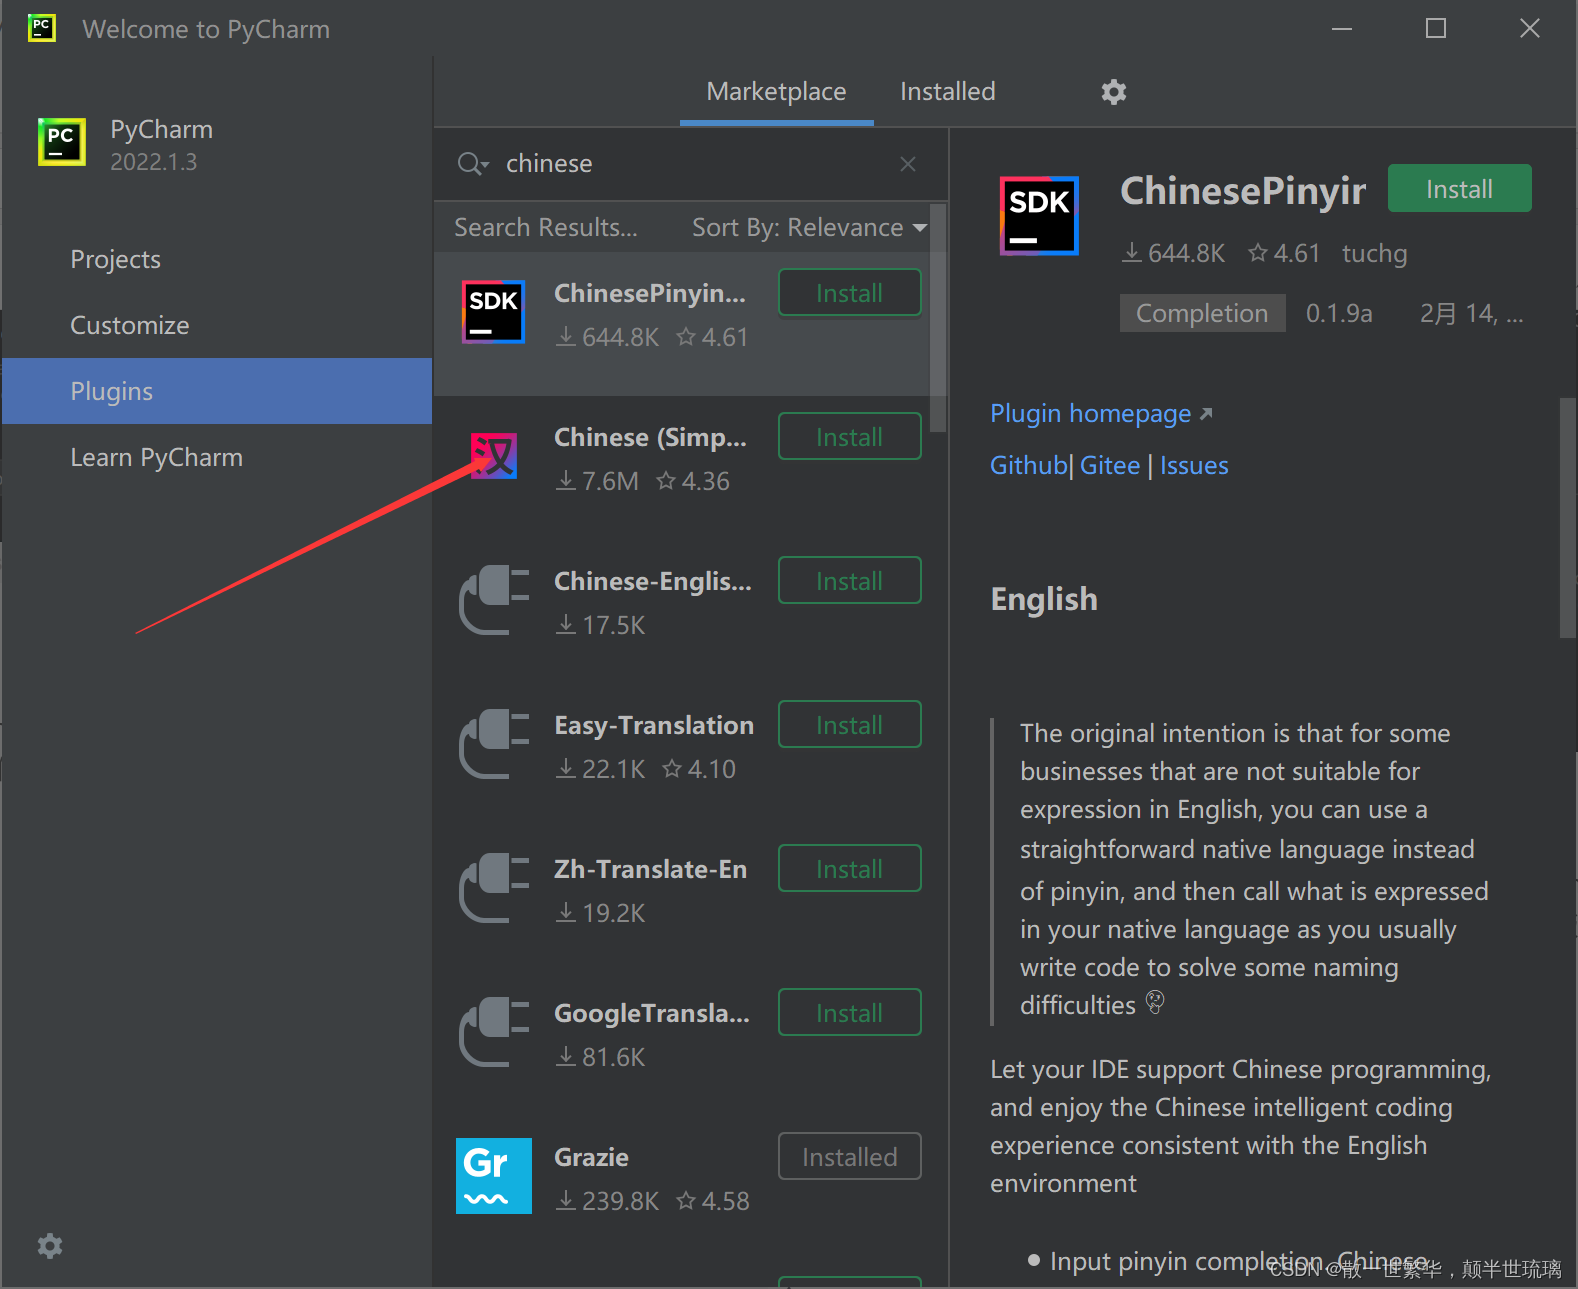Install the Chinese-English plugin
This screenshot has height=1289, width=1578.
[x=849, y=581]
